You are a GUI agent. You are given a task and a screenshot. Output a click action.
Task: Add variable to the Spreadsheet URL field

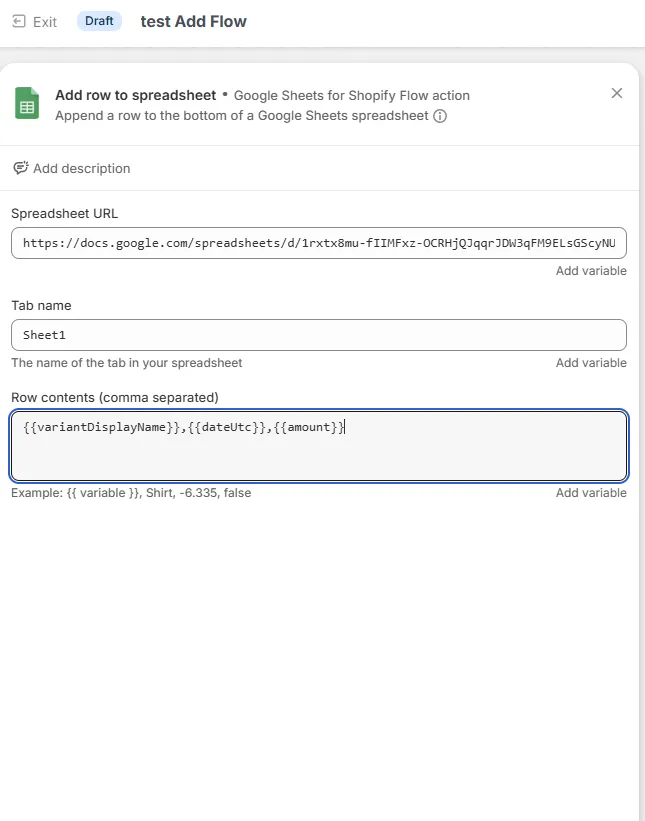pos(591,271)
